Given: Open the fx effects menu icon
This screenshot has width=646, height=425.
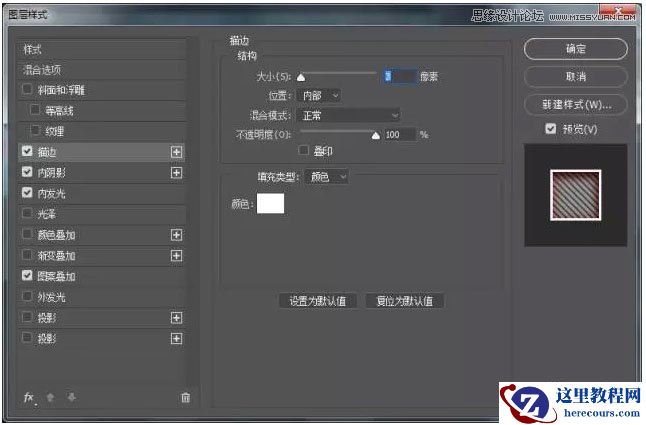Looking at the screenshot, I should 28,397.
